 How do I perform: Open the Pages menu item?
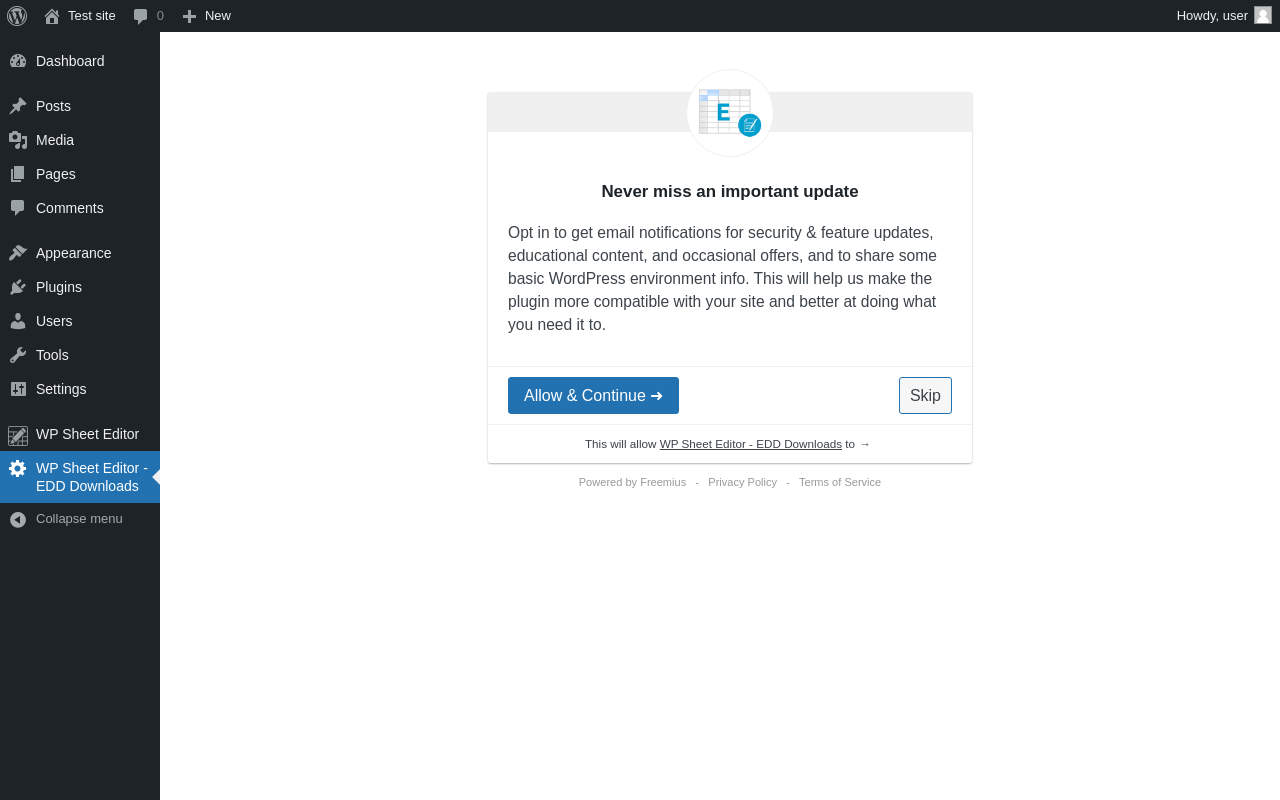click(x=80, y=174)
